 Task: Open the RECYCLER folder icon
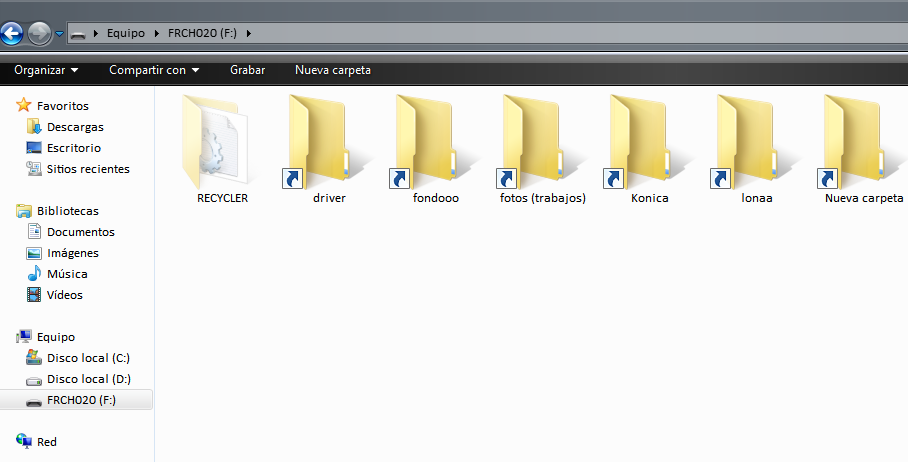pyautogui.click(x=215, y=142)
